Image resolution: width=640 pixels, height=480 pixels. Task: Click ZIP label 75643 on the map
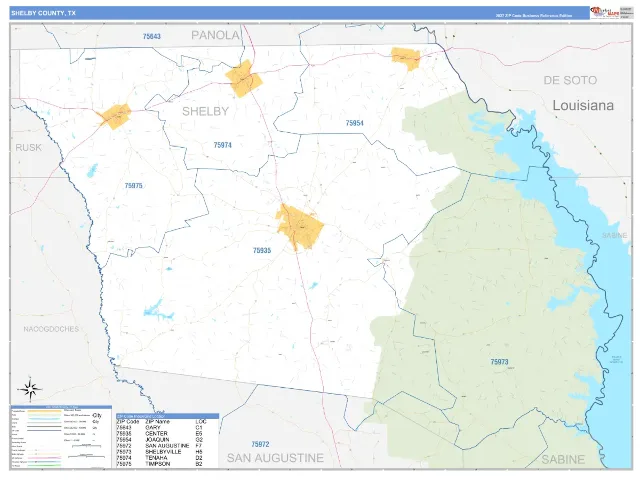pos(151,36)
